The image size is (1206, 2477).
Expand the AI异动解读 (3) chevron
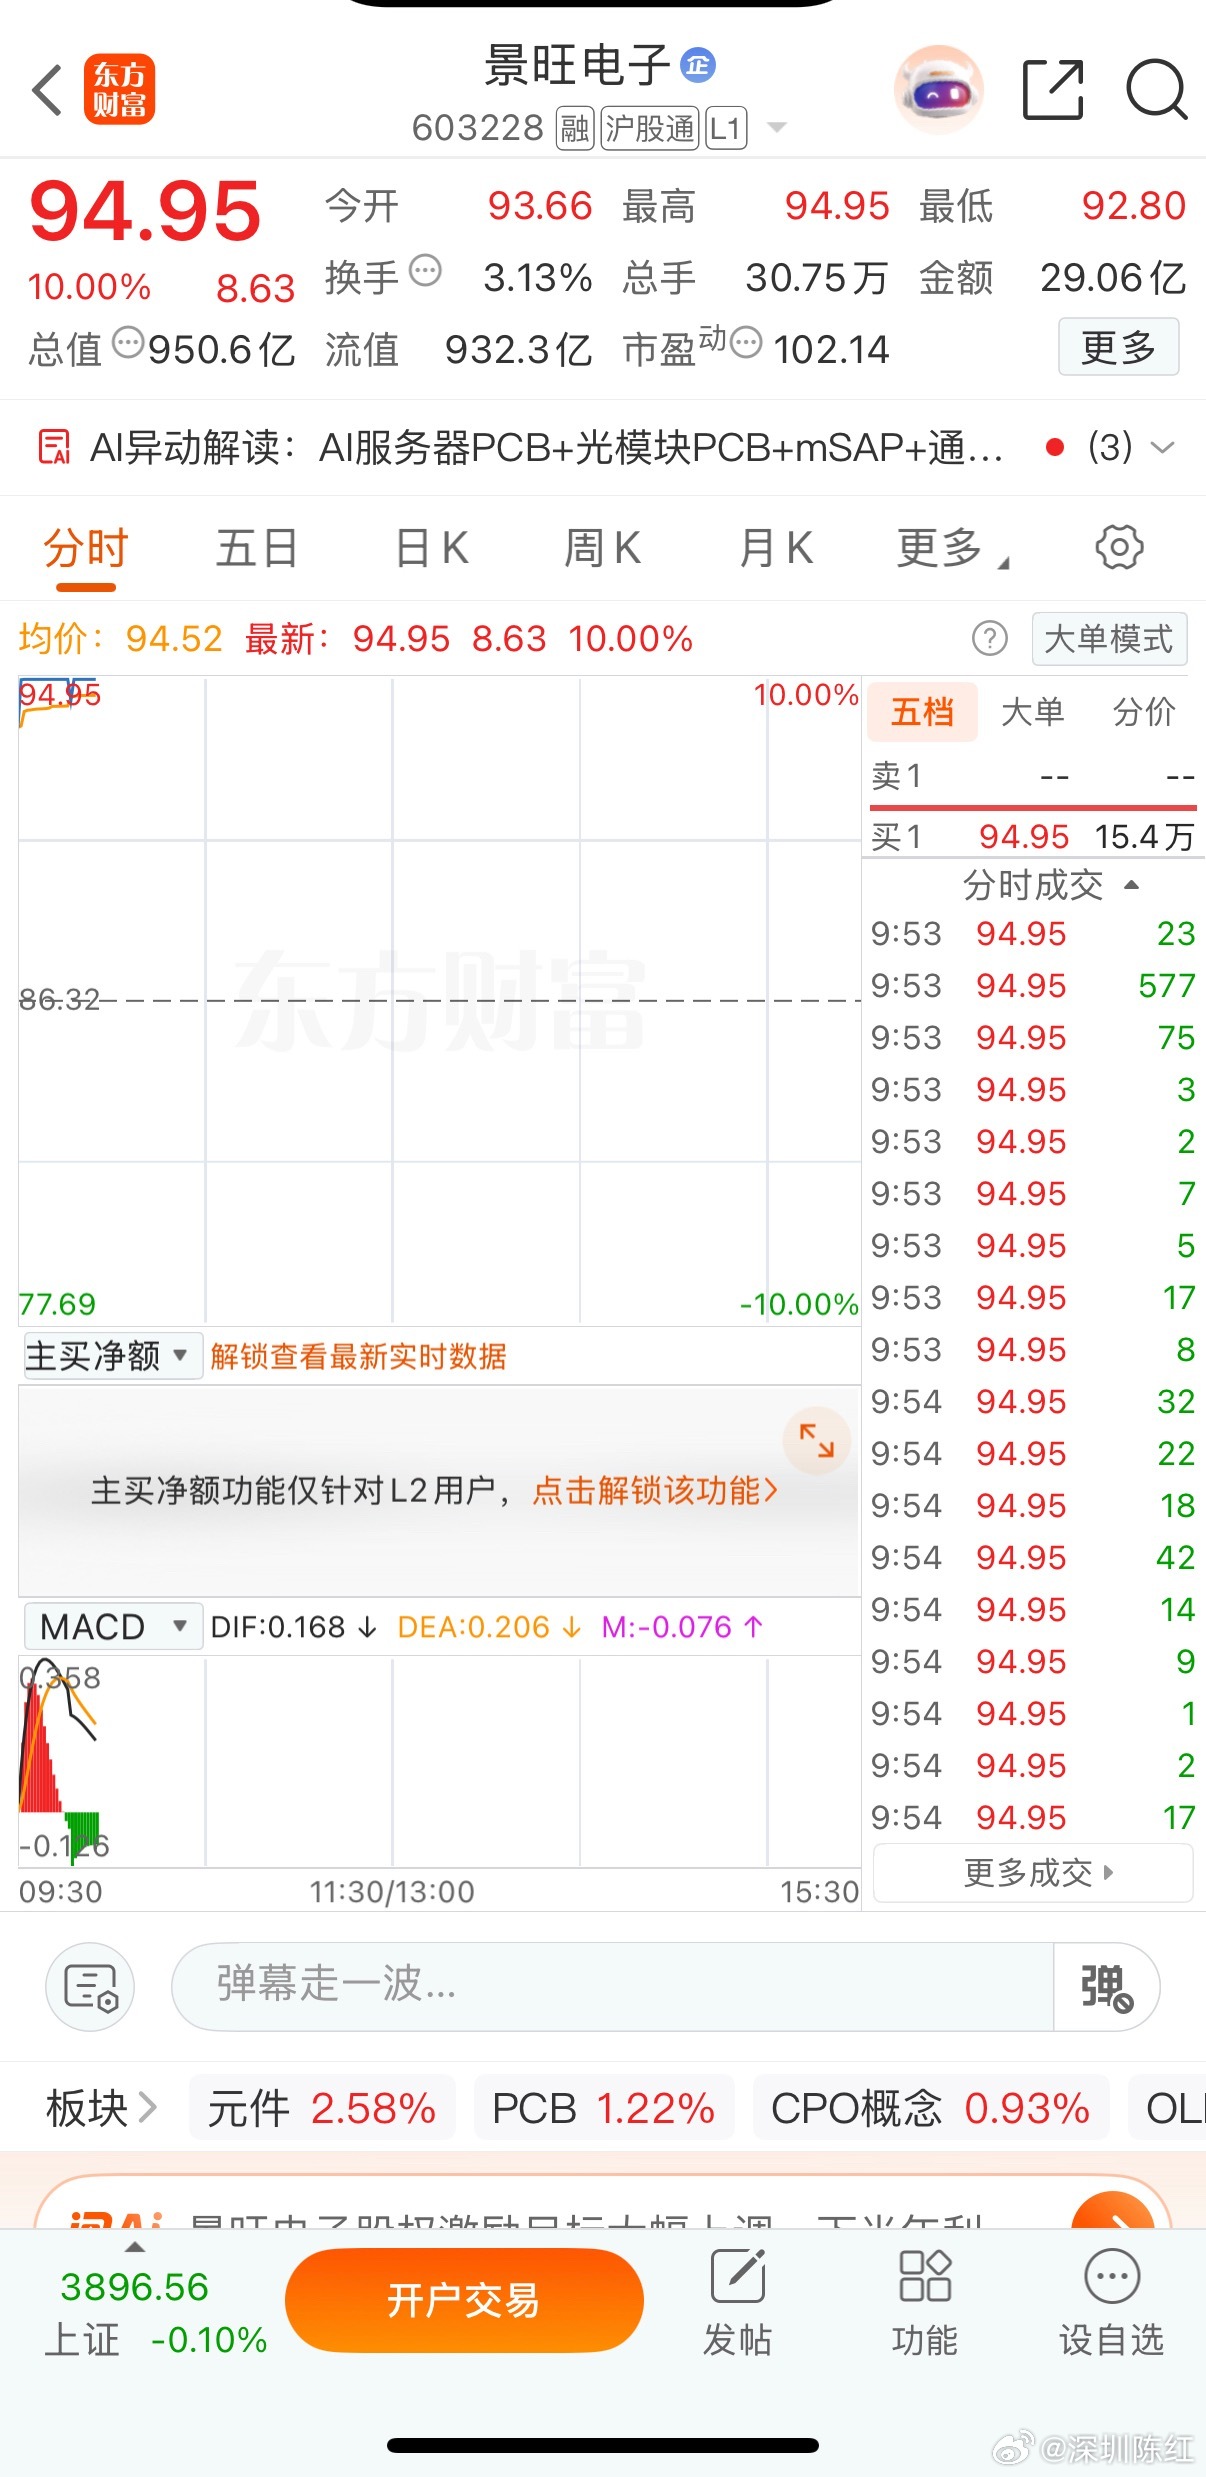point(1162,447)
